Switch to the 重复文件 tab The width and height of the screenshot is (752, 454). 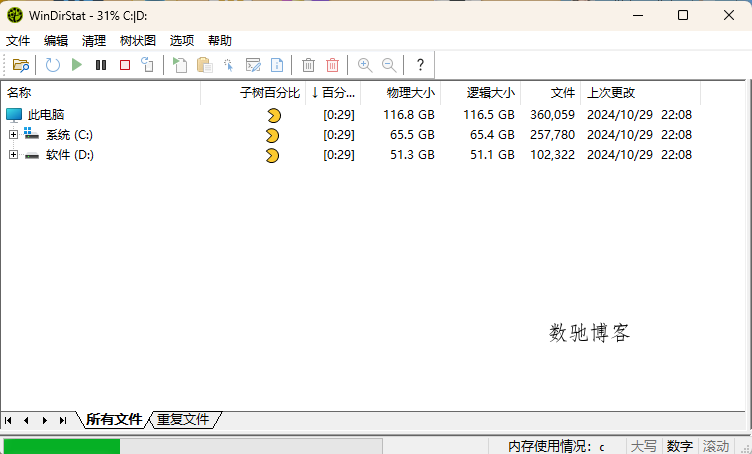[183, 419]
